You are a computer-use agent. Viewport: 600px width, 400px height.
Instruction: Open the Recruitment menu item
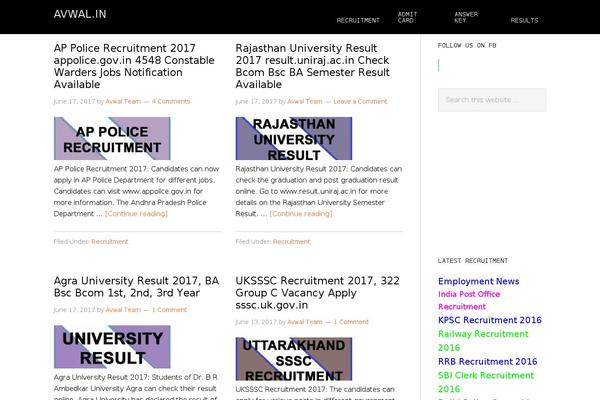(358, 20)
